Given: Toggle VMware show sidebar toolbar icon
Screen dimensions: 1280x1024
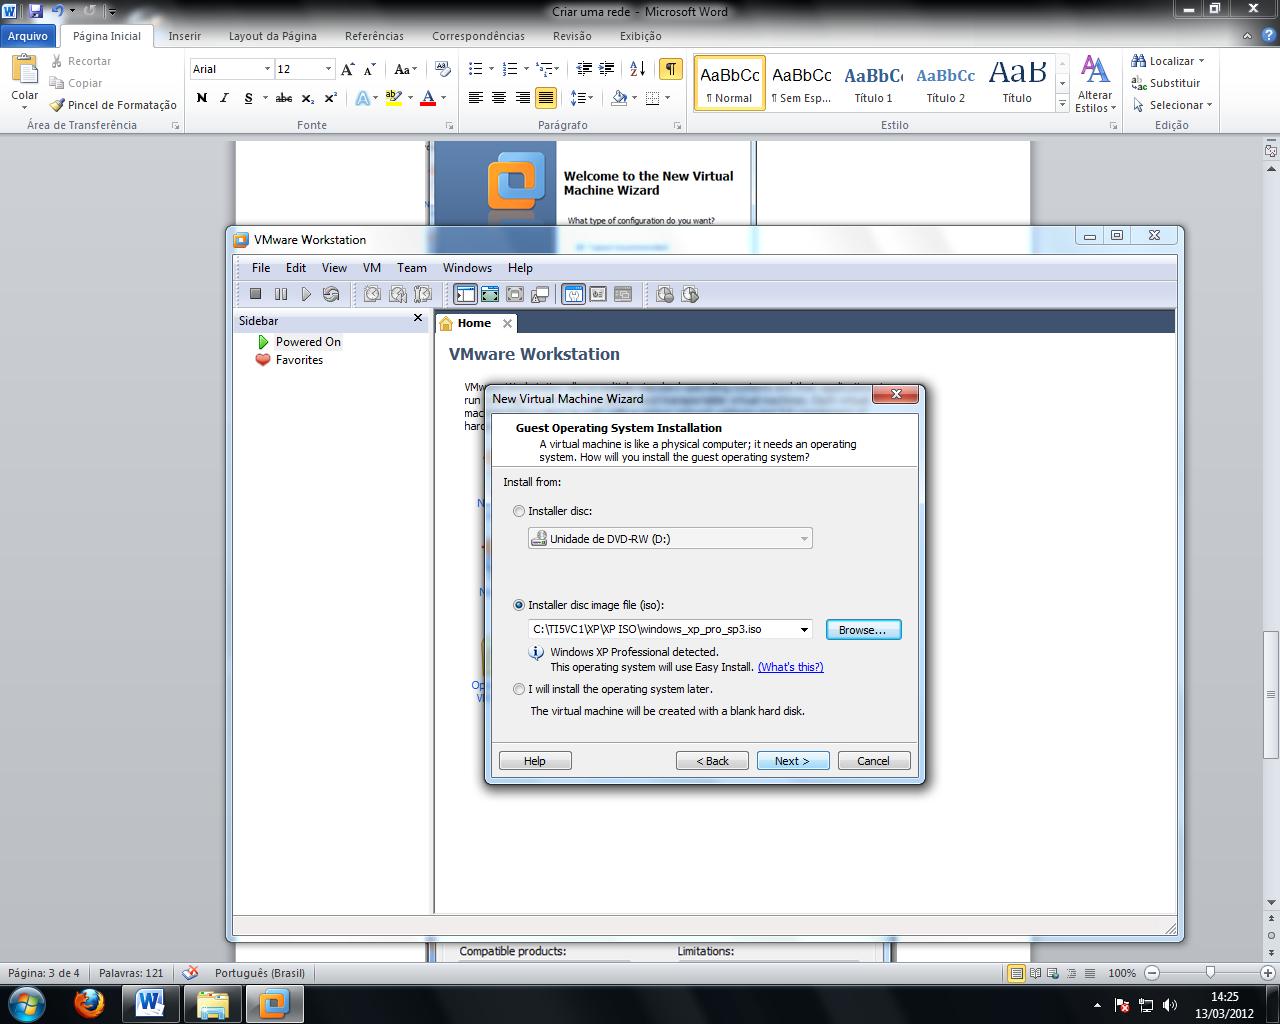Looking at the screenshot, I should (465, 294).
